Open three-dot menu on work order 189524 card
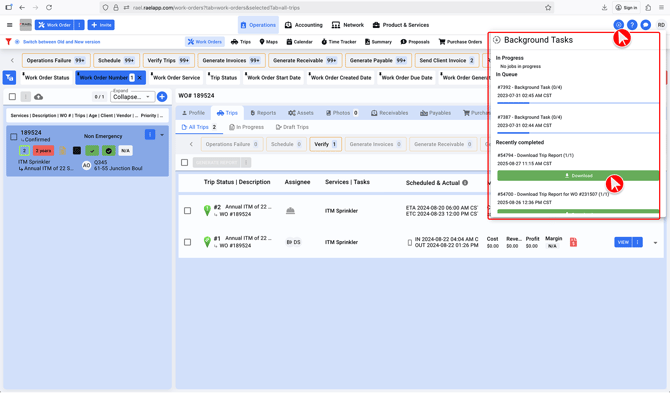The width and height of the screenshot is (670, 393). click(150, 135)
